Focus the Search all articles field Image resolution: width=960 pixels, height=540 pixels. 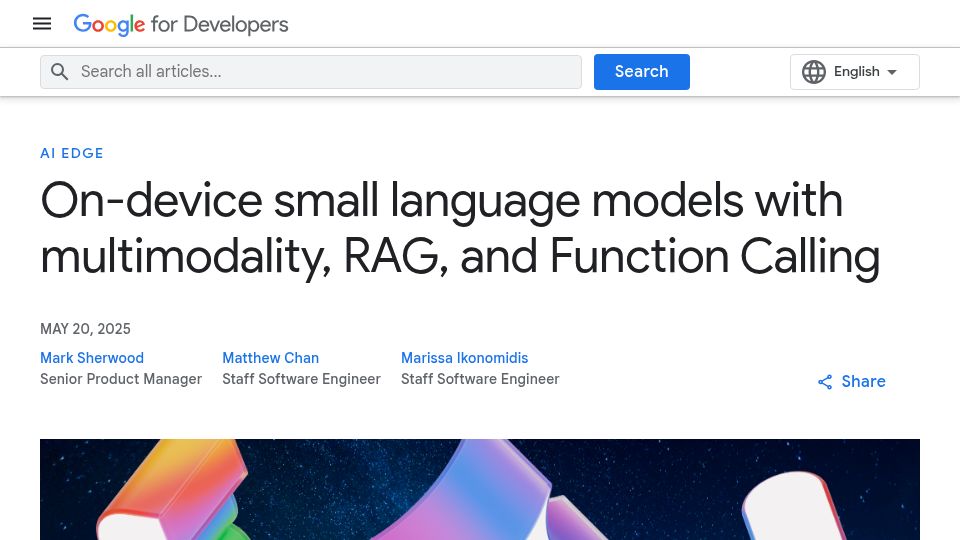point(311,72)
